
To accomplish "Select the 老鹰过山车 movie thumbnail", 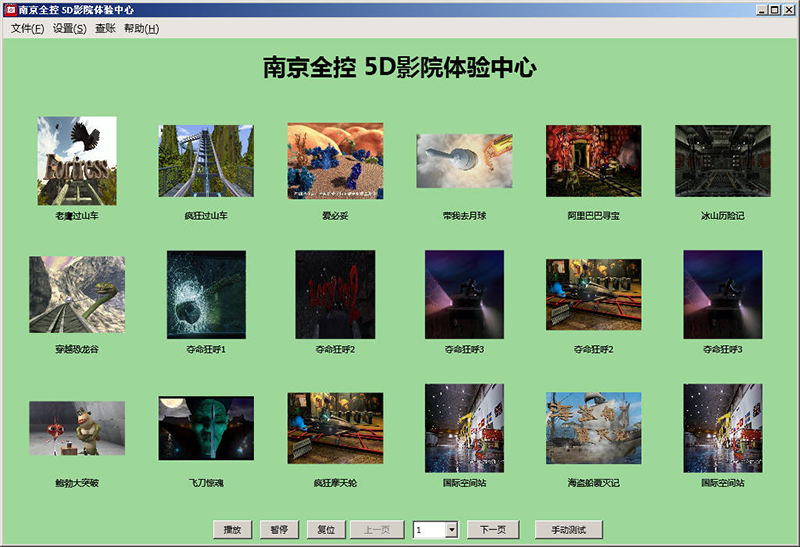I will tap(77, 161).
